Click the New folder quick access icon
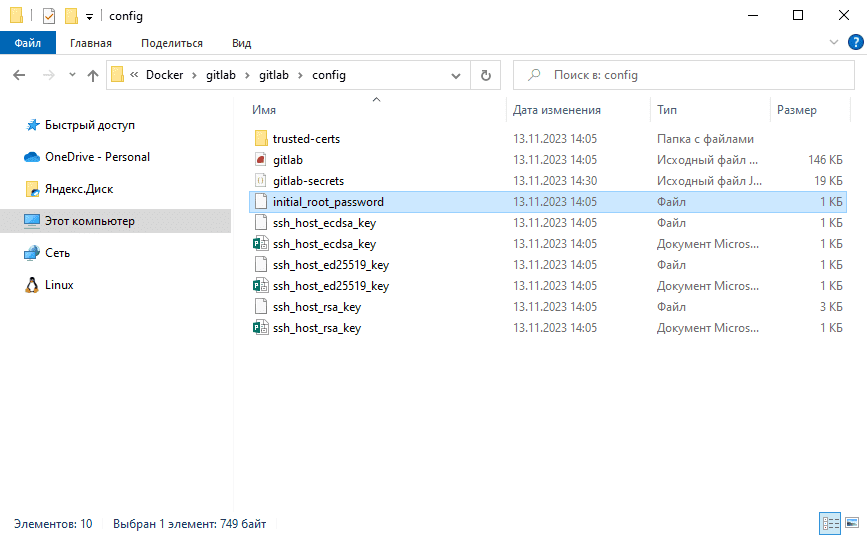The image size is (867, 535). (71, 16)
